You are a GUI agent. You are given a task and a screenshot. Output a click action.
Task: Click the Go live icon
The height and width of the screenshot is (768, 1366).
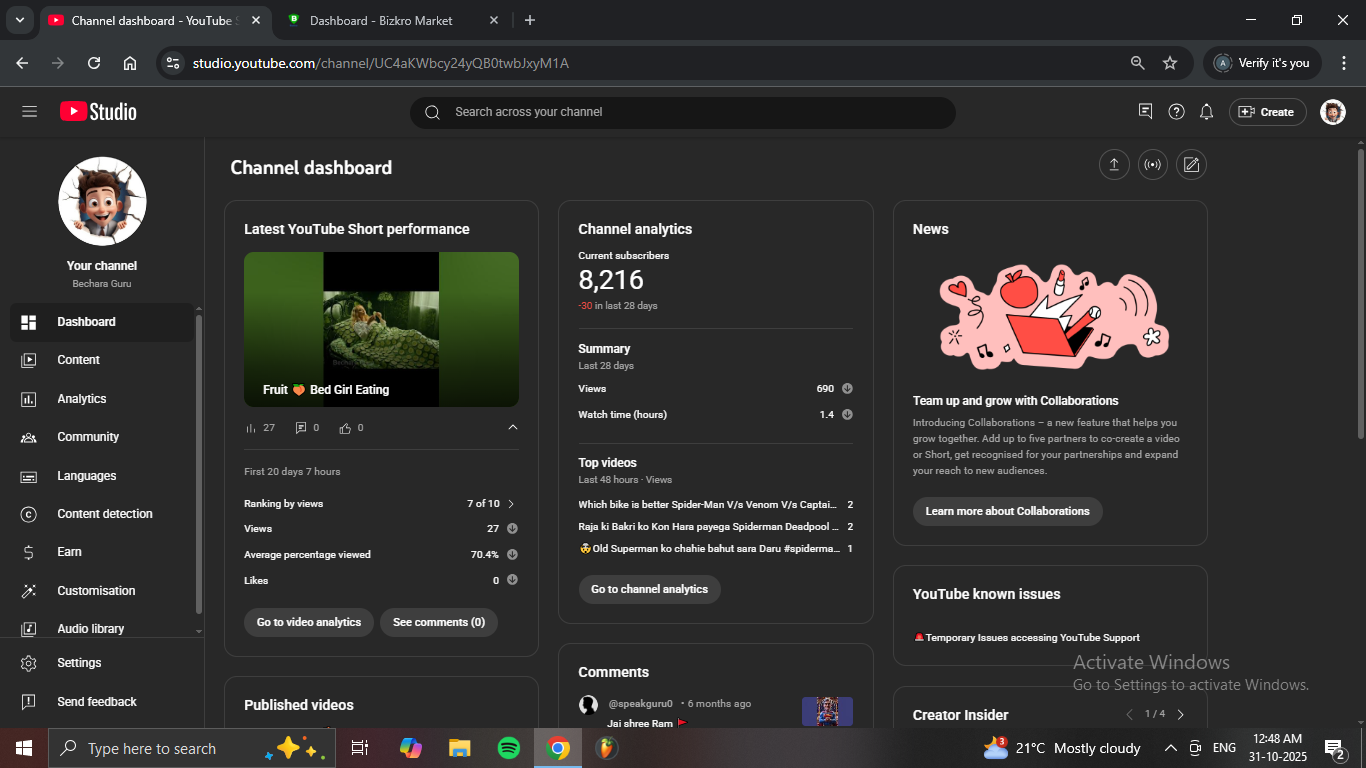click(x=1152, y=165)
